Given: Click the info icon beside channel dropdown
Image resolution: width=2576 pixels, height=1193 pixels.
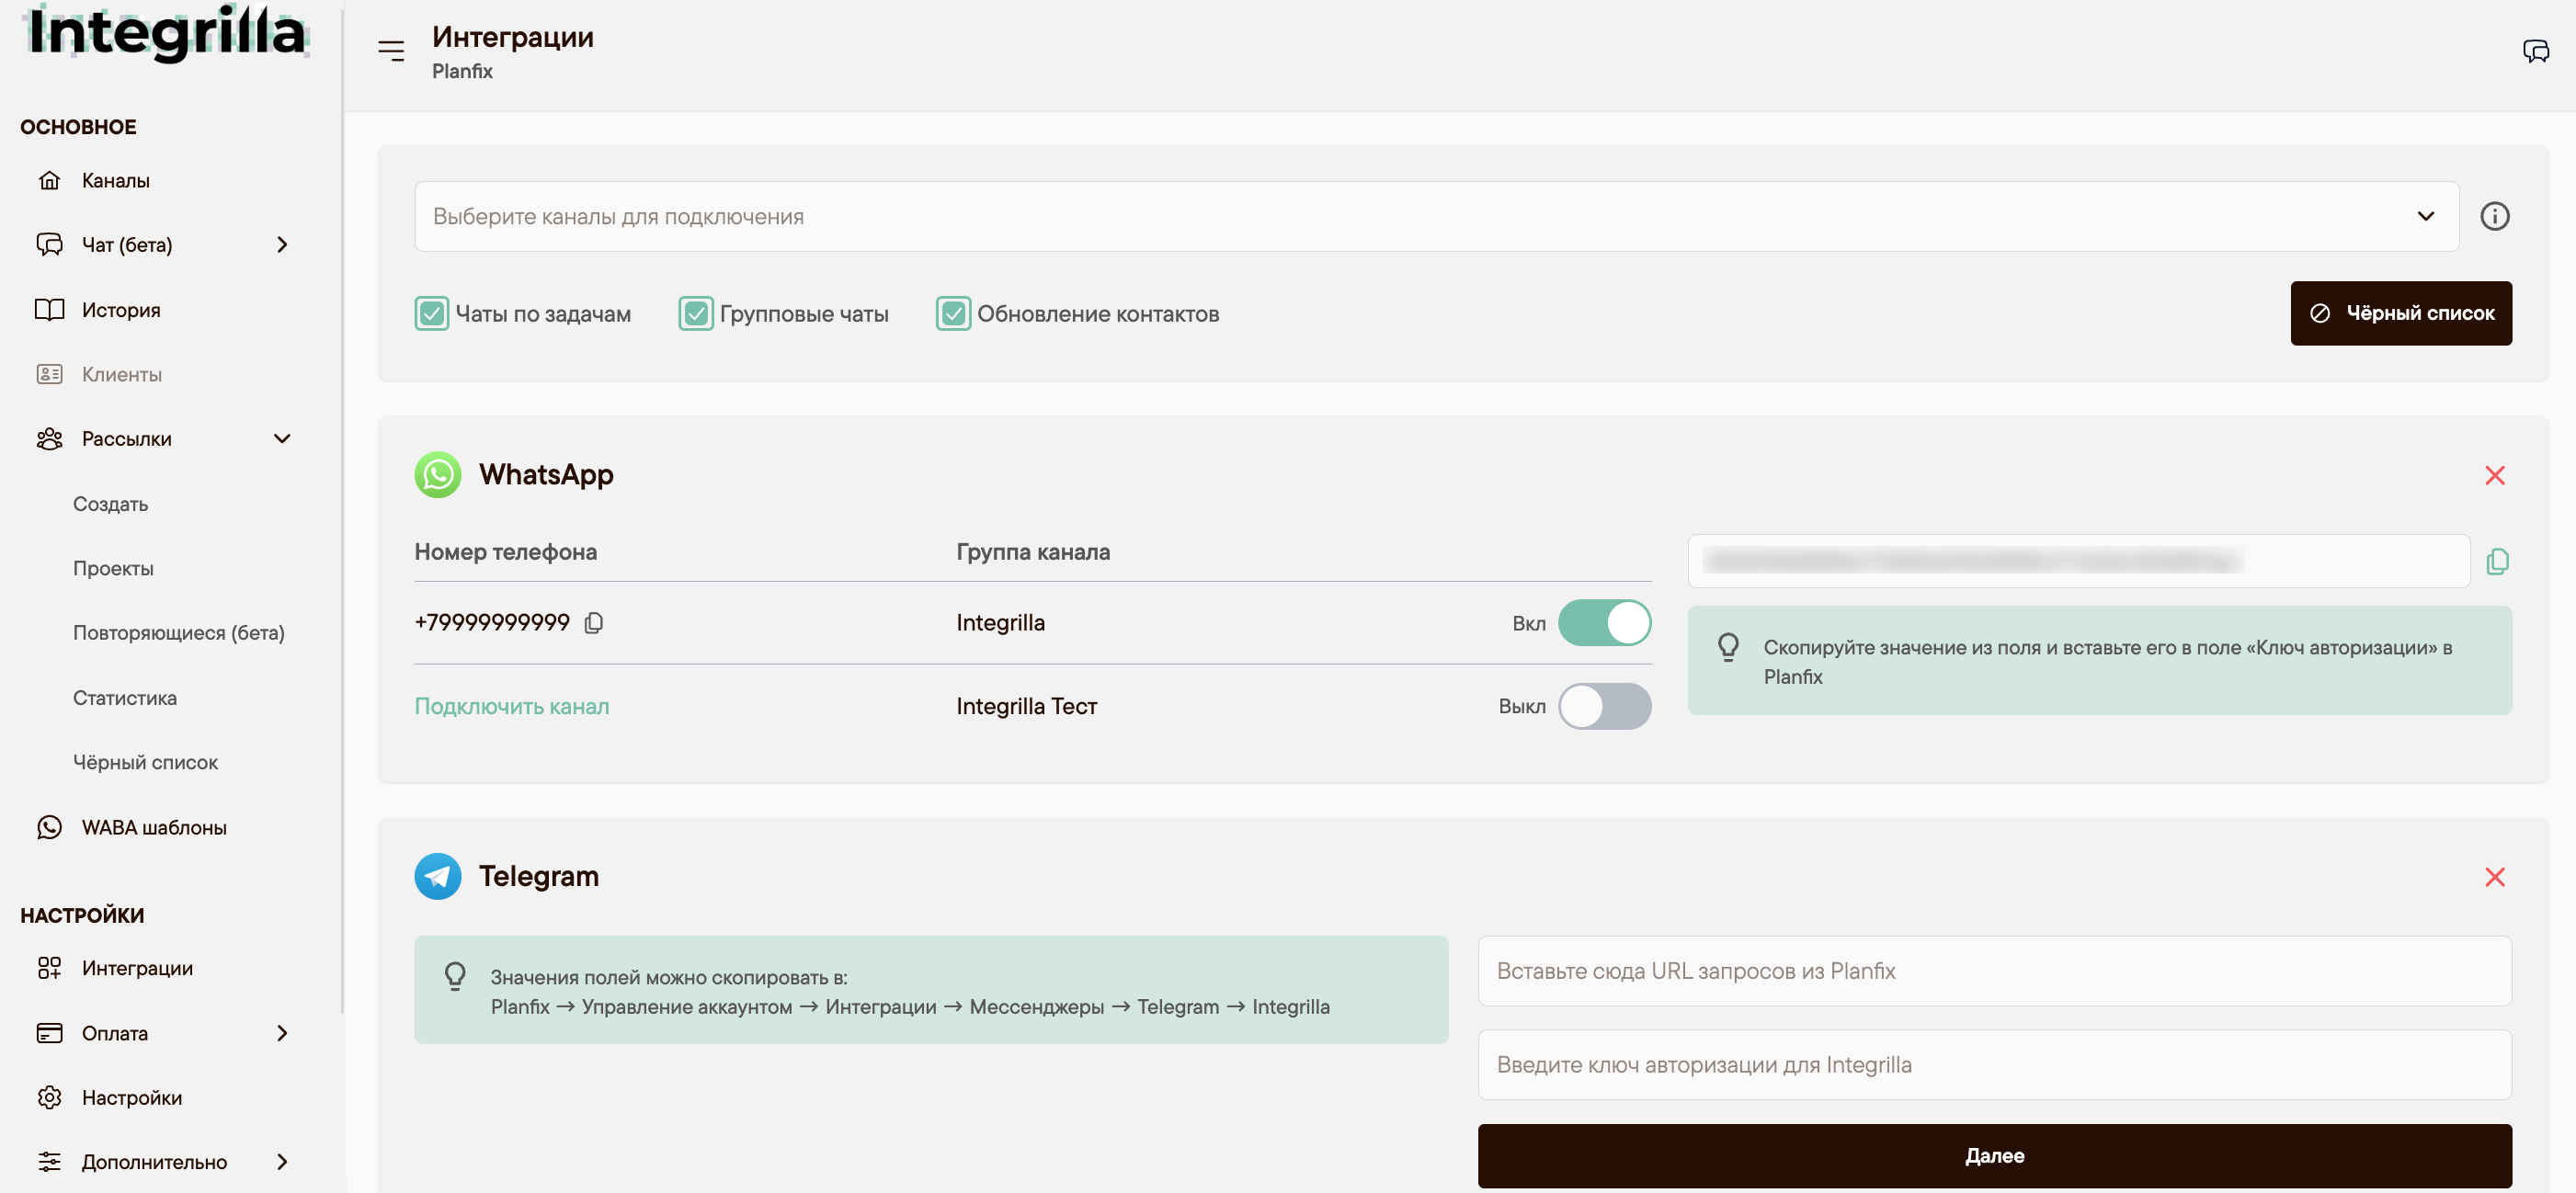Looking at the screenshot, I should point(2494,216).
